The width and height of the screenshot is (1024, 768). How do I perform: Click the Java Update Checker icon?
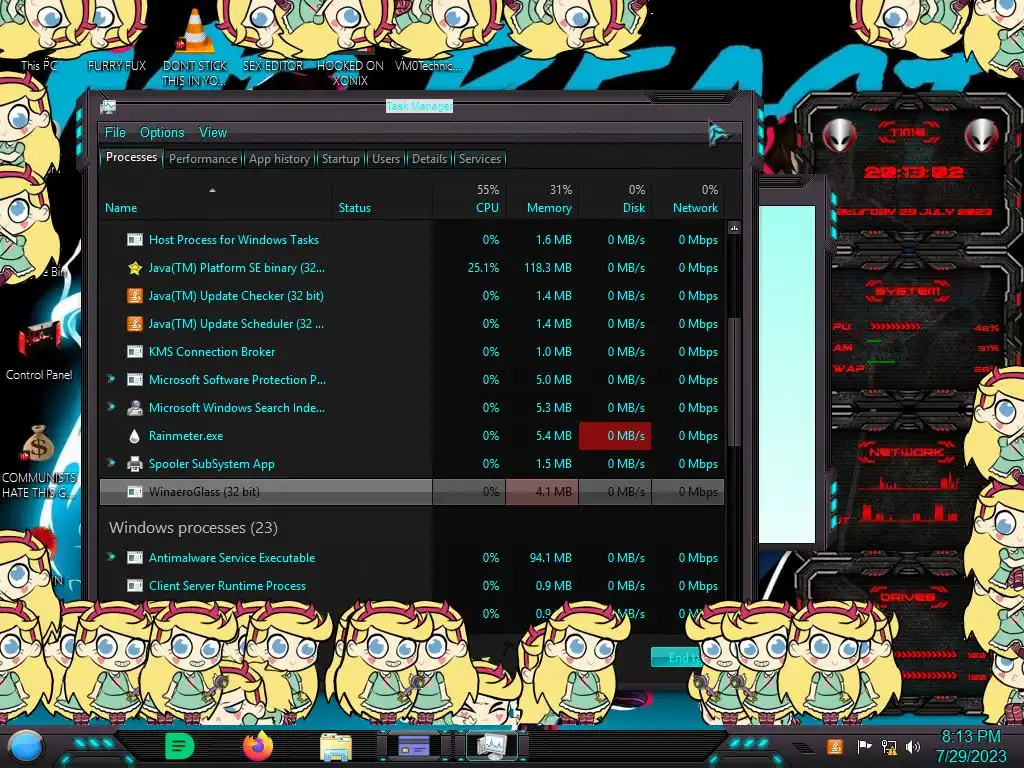(x=135, y=296)
